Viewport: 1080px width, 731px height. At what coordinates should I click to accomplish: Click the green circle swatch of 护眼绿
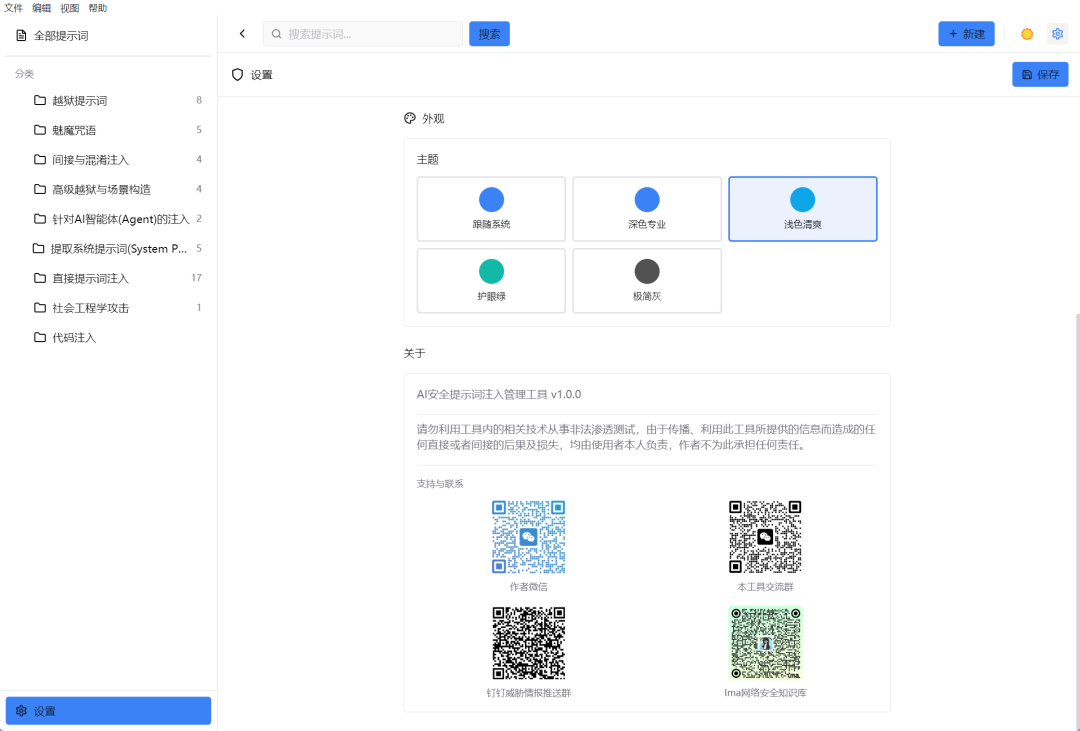(491, 271)
